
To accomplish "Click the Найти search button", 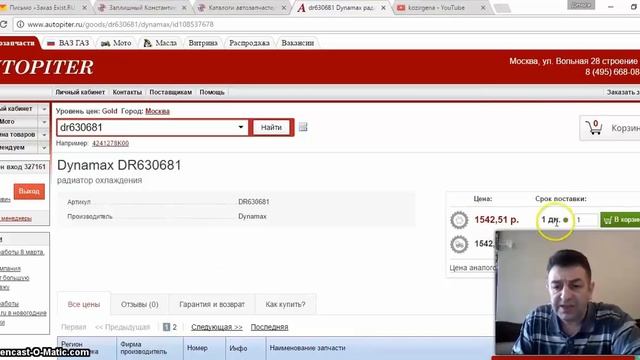I will click(271, 127).
